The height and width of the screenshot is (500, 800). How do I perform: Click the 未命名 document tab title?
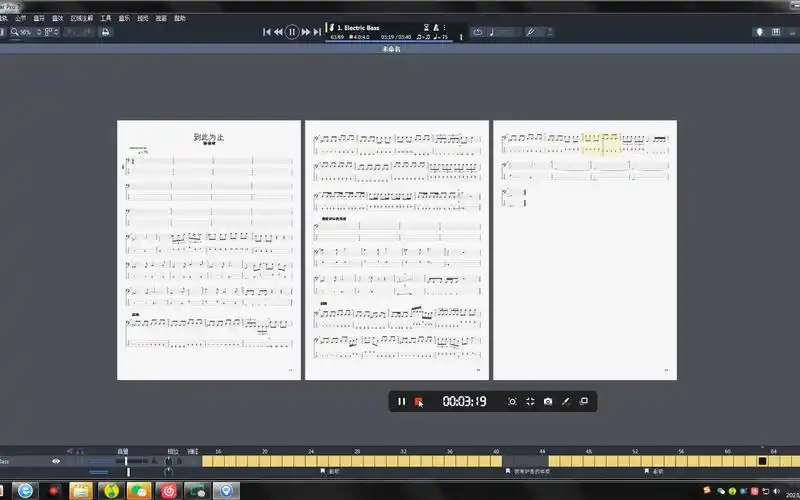pyautogui.click(x=391, y=49)
